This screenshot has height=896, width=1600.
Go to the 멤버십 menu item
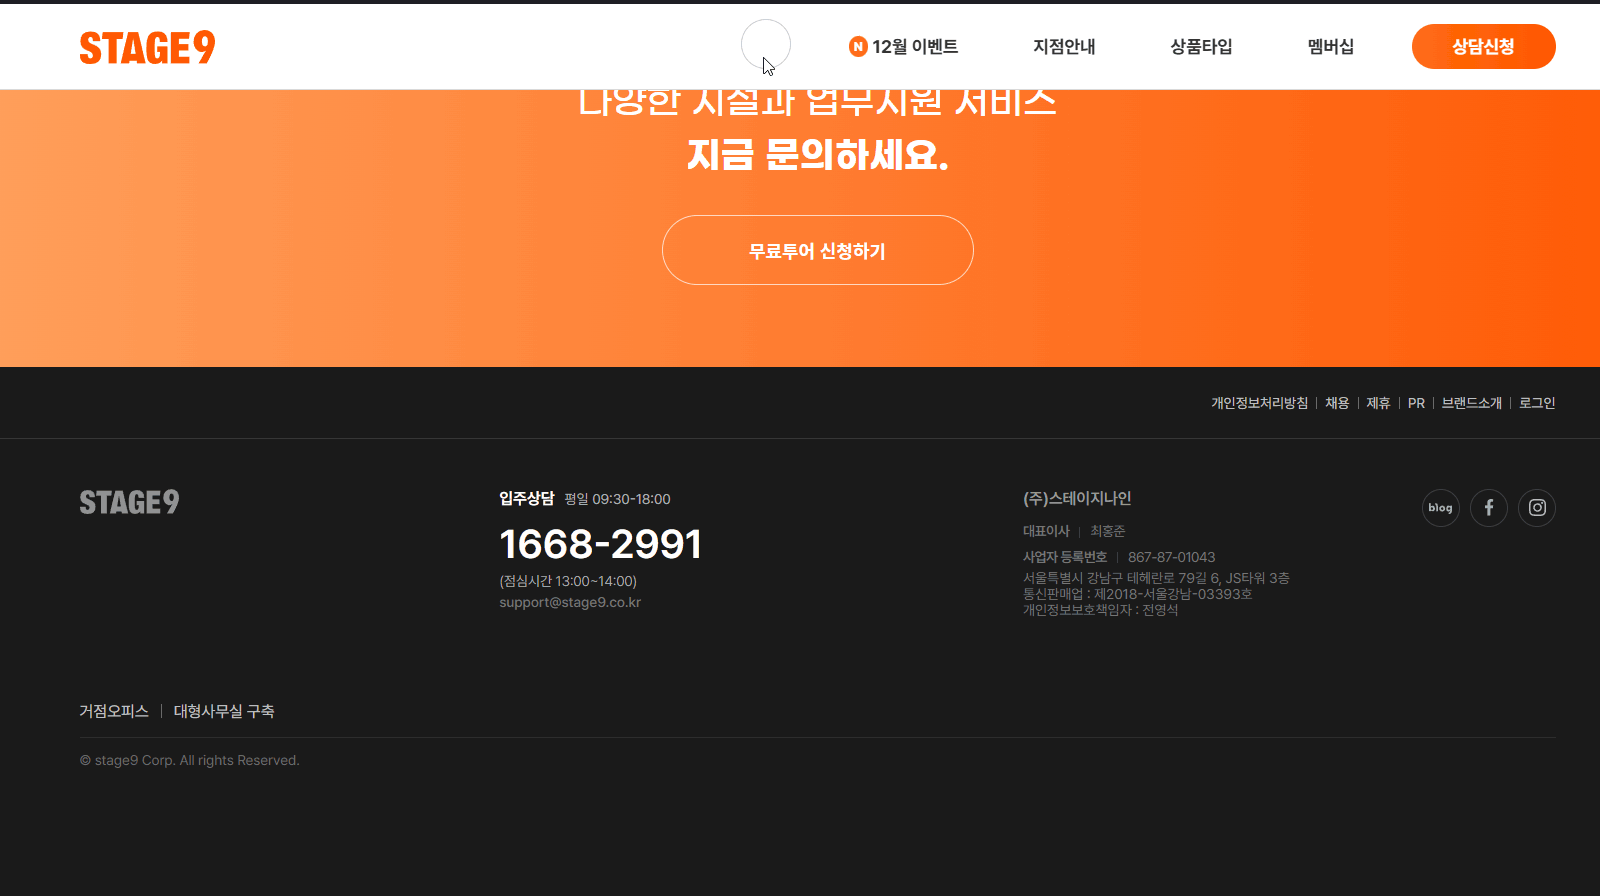1330,47
